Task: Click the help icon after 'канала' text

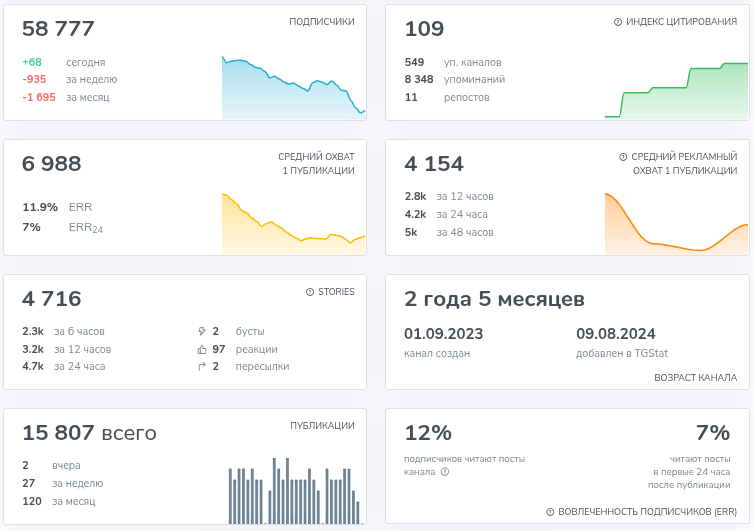Action: [x=445, y=473]
